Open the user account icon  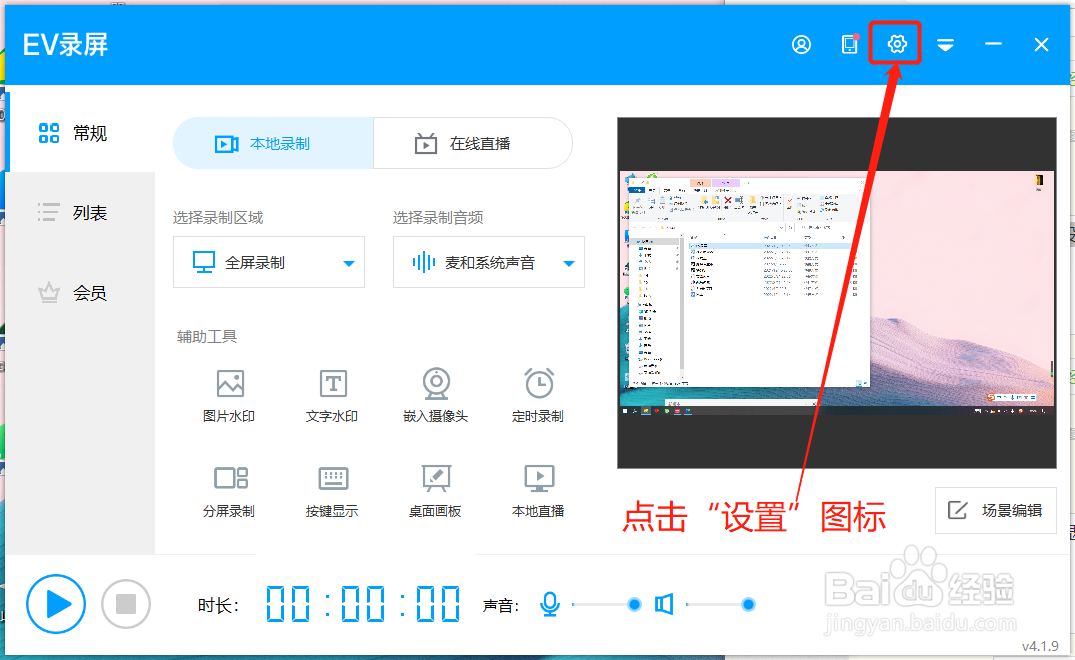(801, 45)
